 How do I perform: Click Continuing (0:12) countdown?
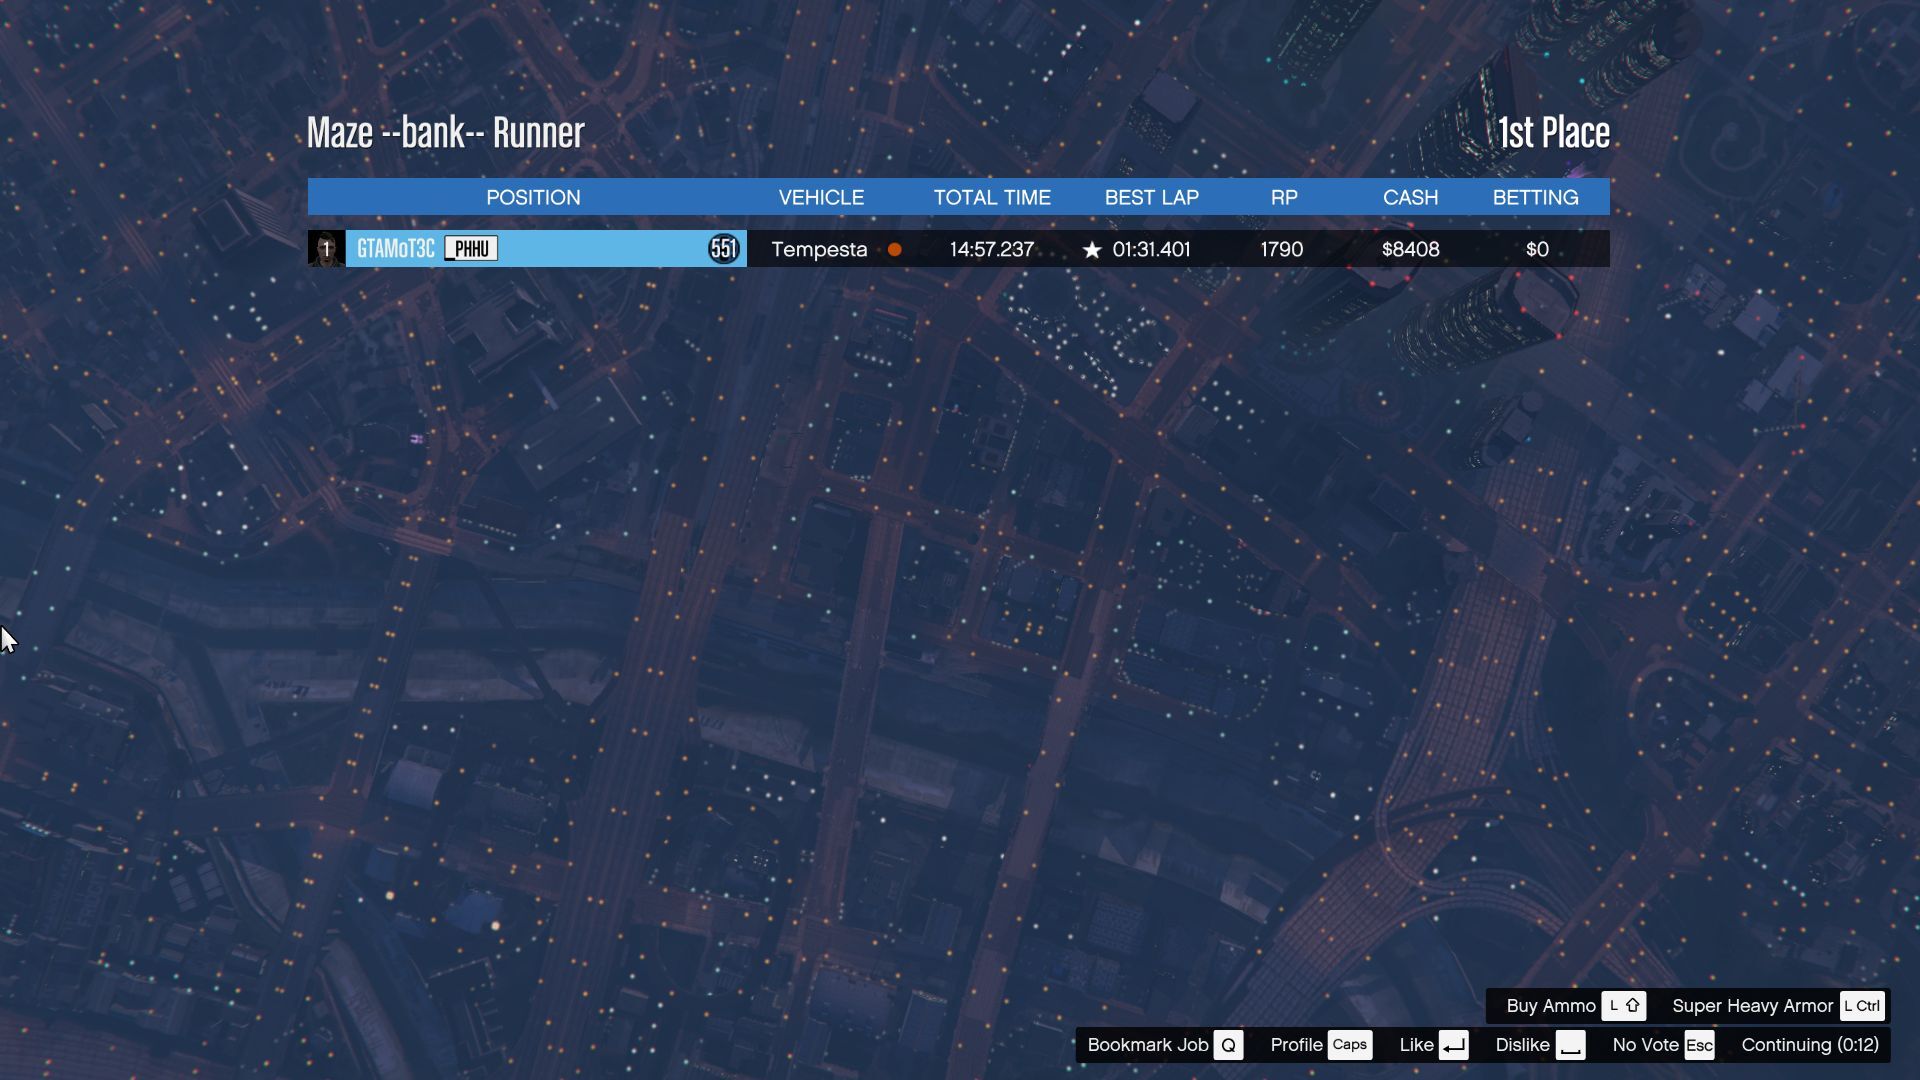point(1810,1045)
